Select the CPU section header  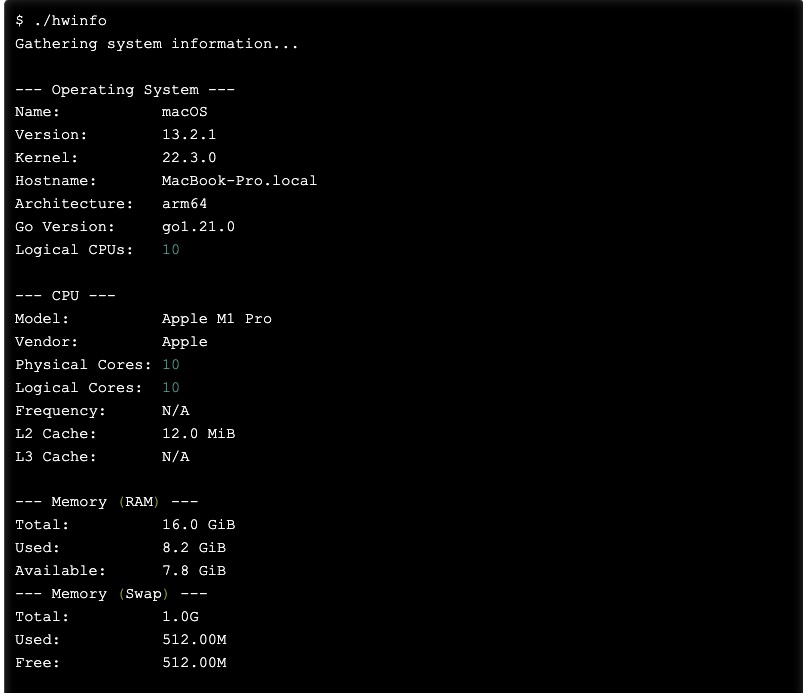click(65, 295)
